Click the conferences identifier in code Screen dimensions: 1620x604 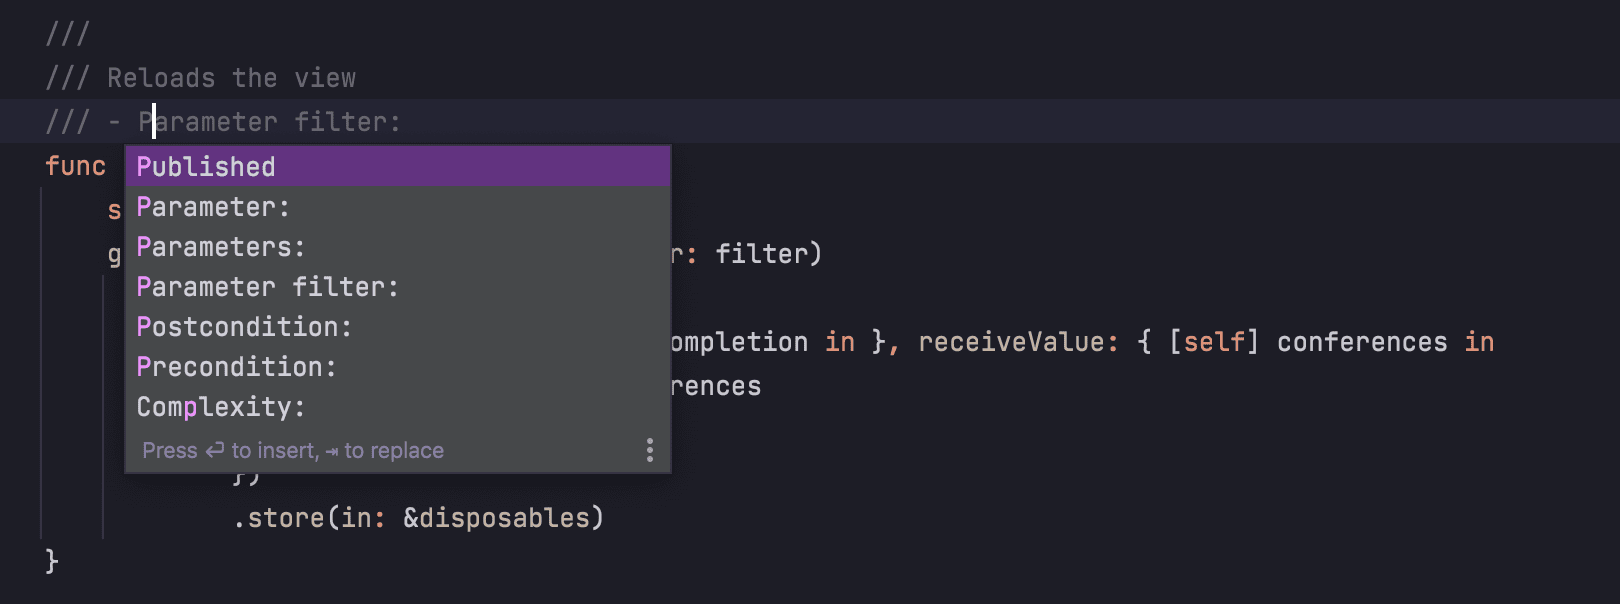[1360, 341]
